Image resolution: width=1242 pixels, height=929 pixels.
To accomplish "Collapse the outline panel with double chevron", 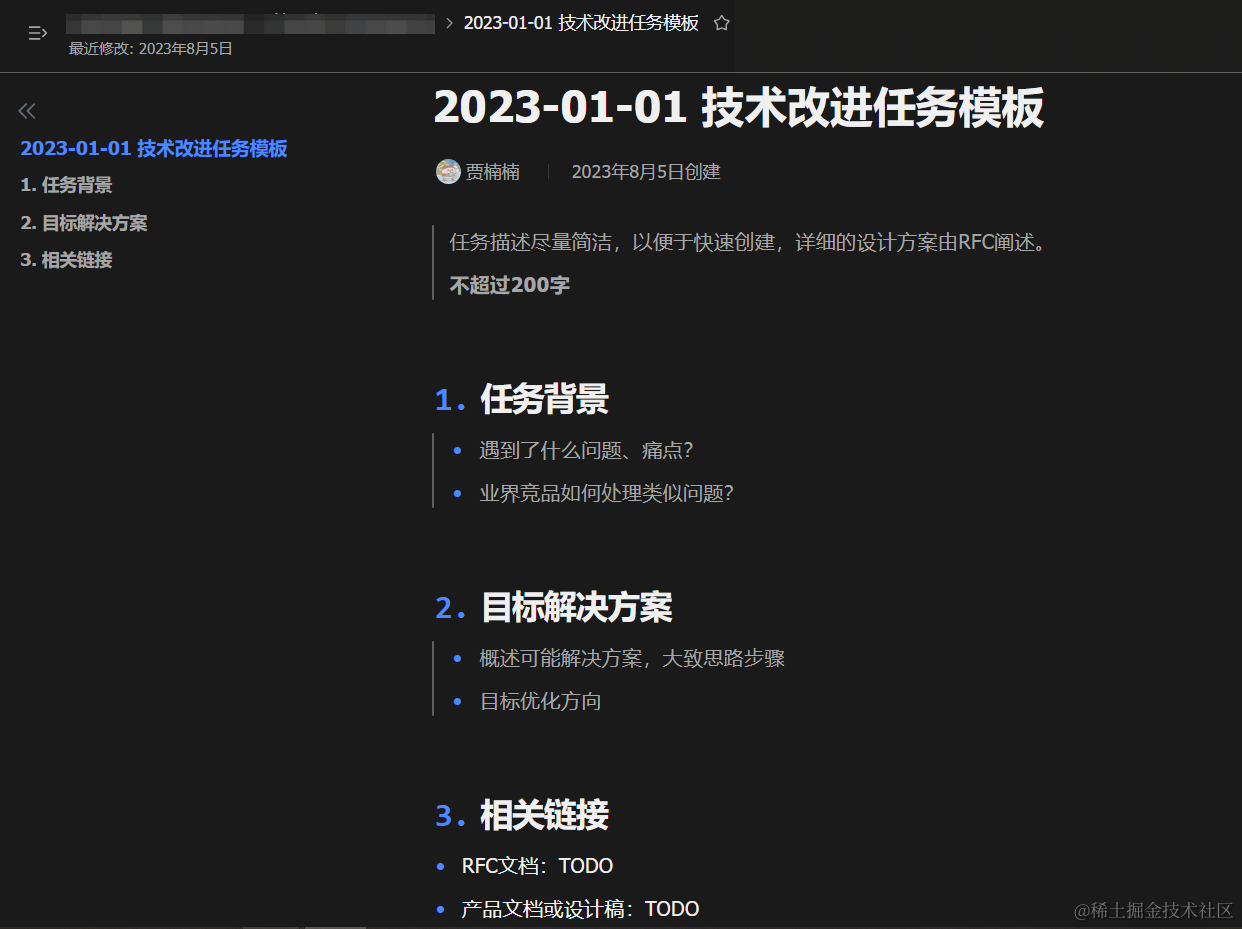I will [x=27, y=111].
